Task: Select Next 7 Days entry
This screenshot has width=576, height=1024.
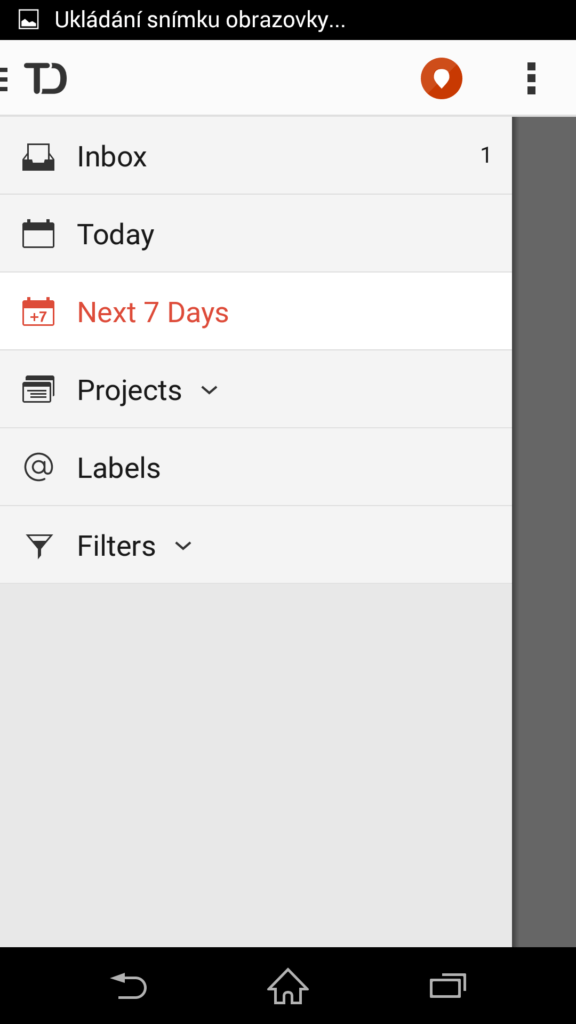Action: click(256, 311)
